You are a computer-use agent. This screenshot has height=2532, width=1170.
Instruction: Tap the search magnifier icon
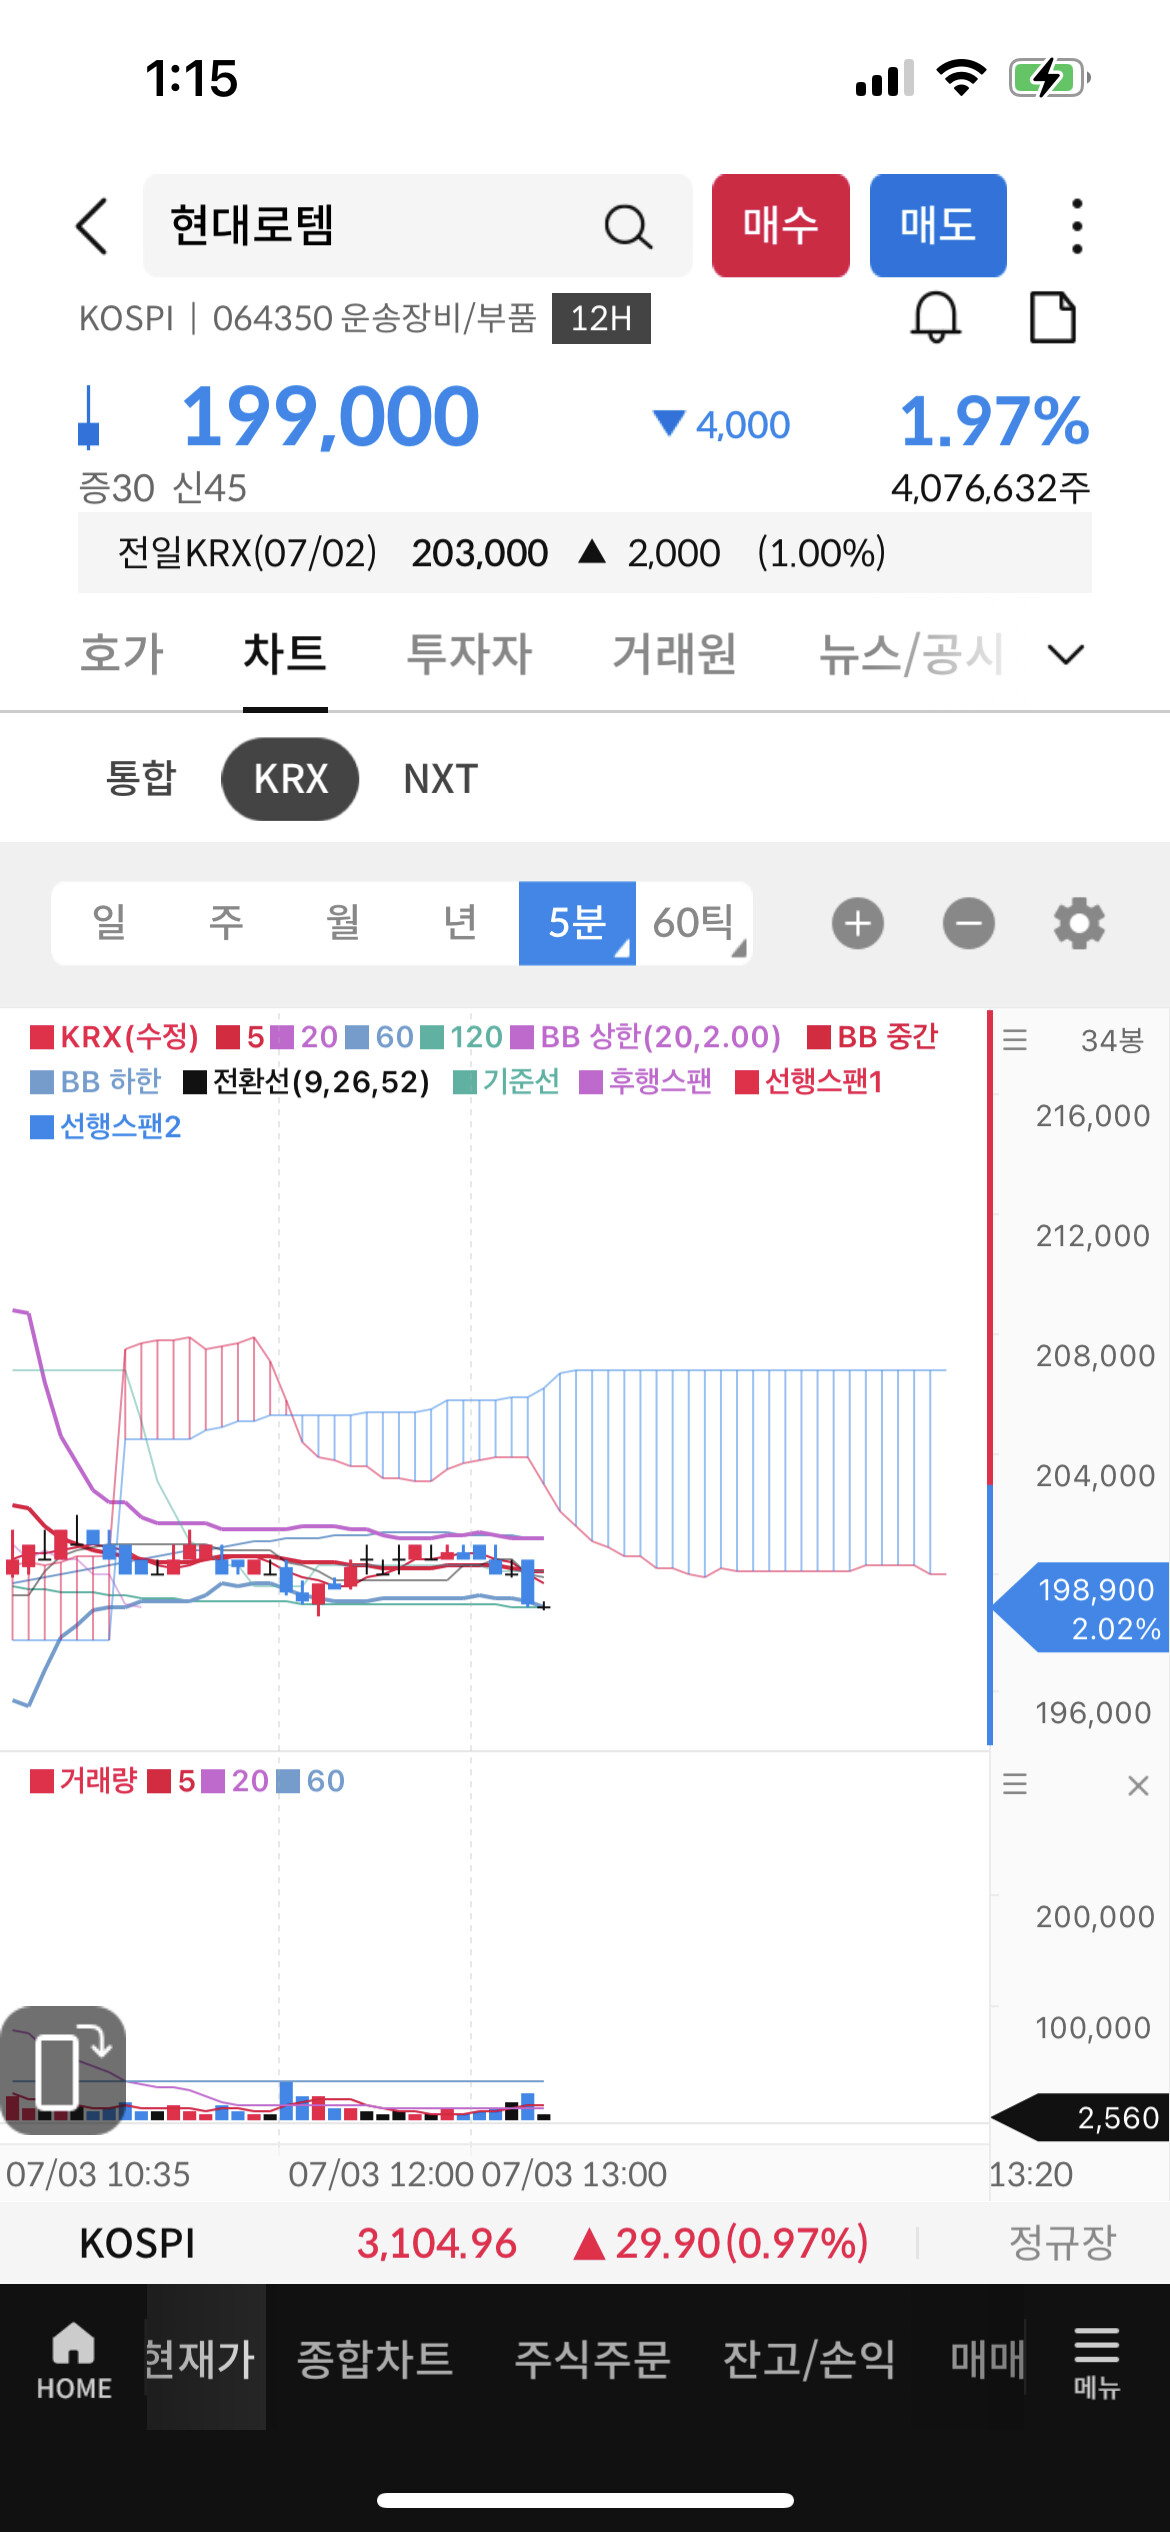[628, 227]
